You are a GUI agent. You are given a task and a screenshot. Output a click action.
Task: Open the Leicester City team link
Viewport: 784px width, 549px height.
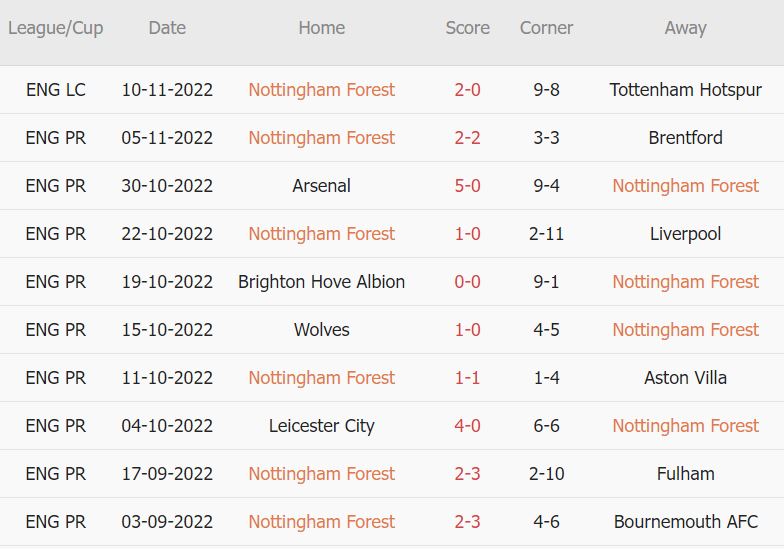tap(321, 426)
